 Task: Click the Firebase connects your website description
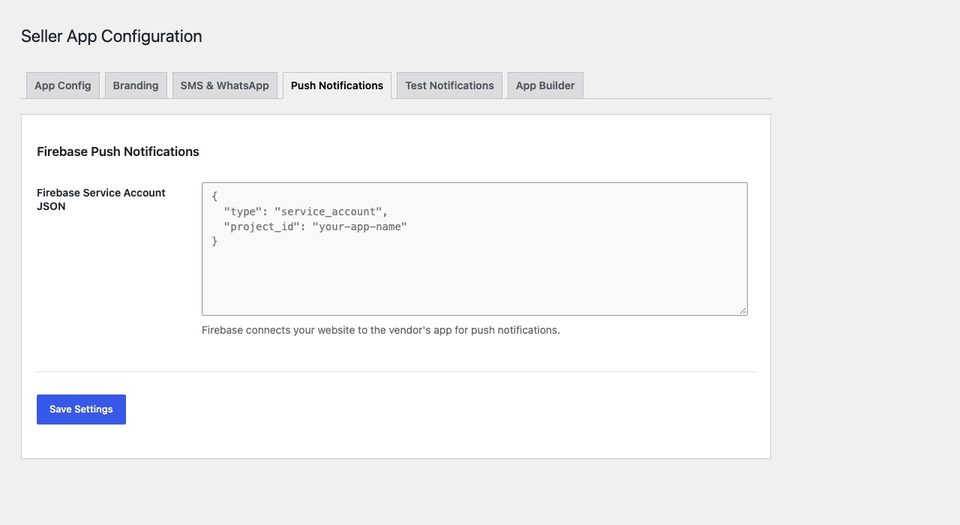click(381, 330)
